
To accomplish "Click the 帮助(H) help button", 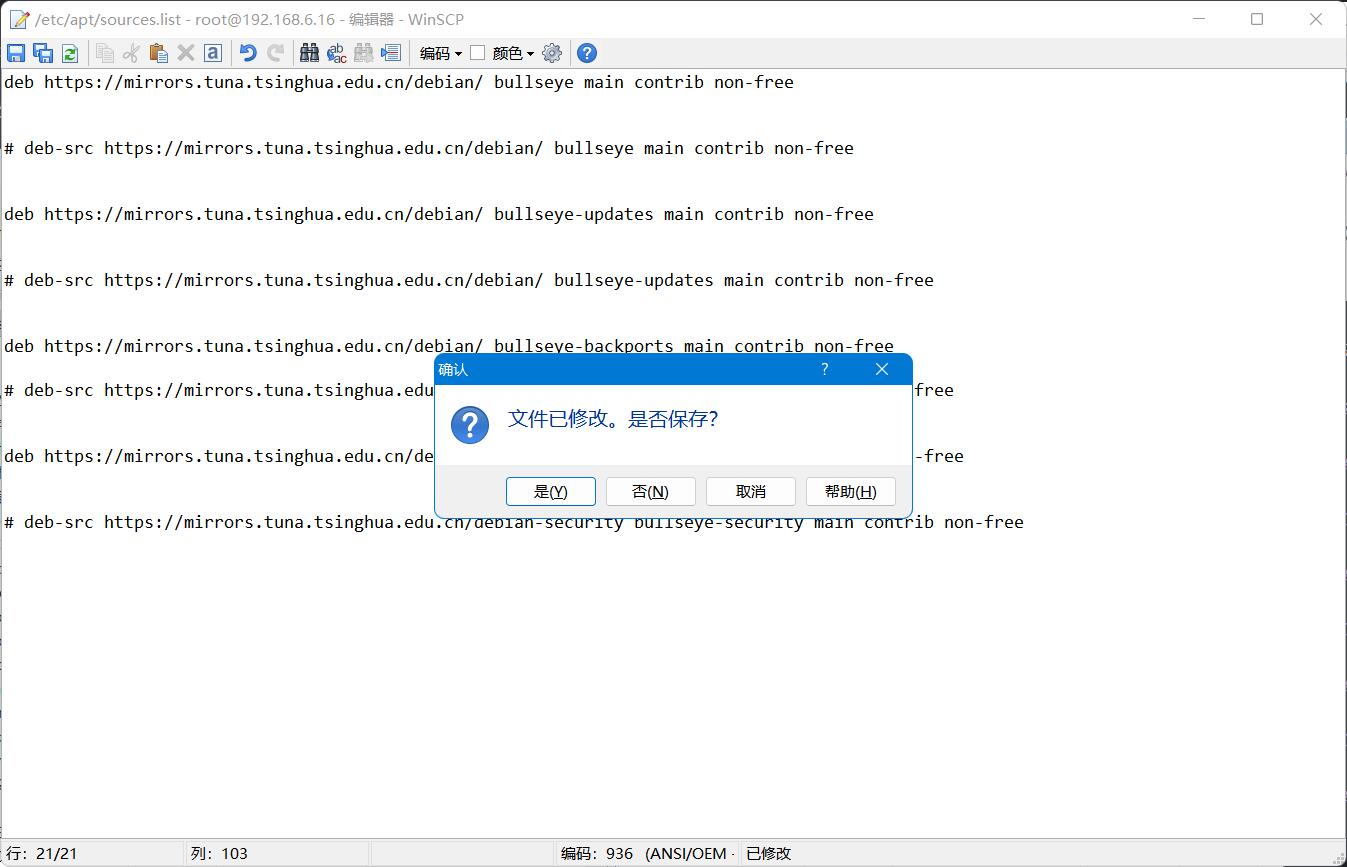I will pyautogui.click(x=851, y=491).
